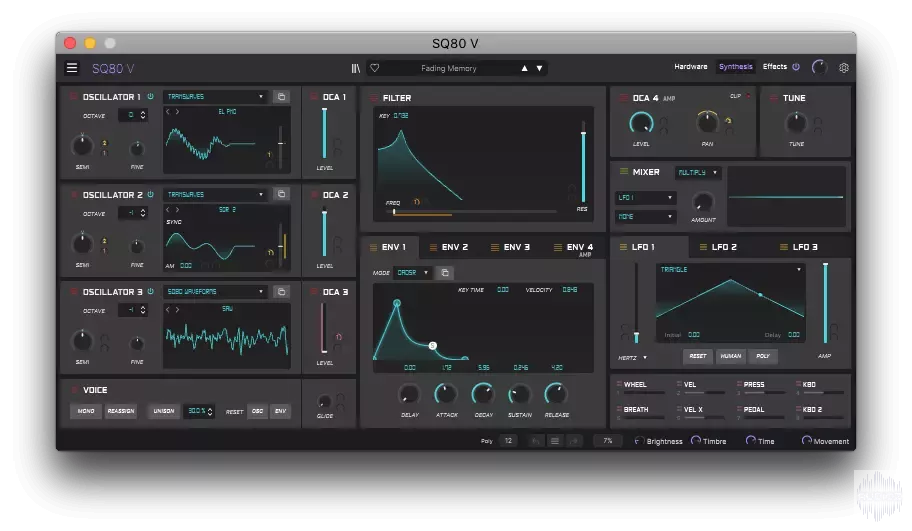Click the Glide knob

pos(324,401)
